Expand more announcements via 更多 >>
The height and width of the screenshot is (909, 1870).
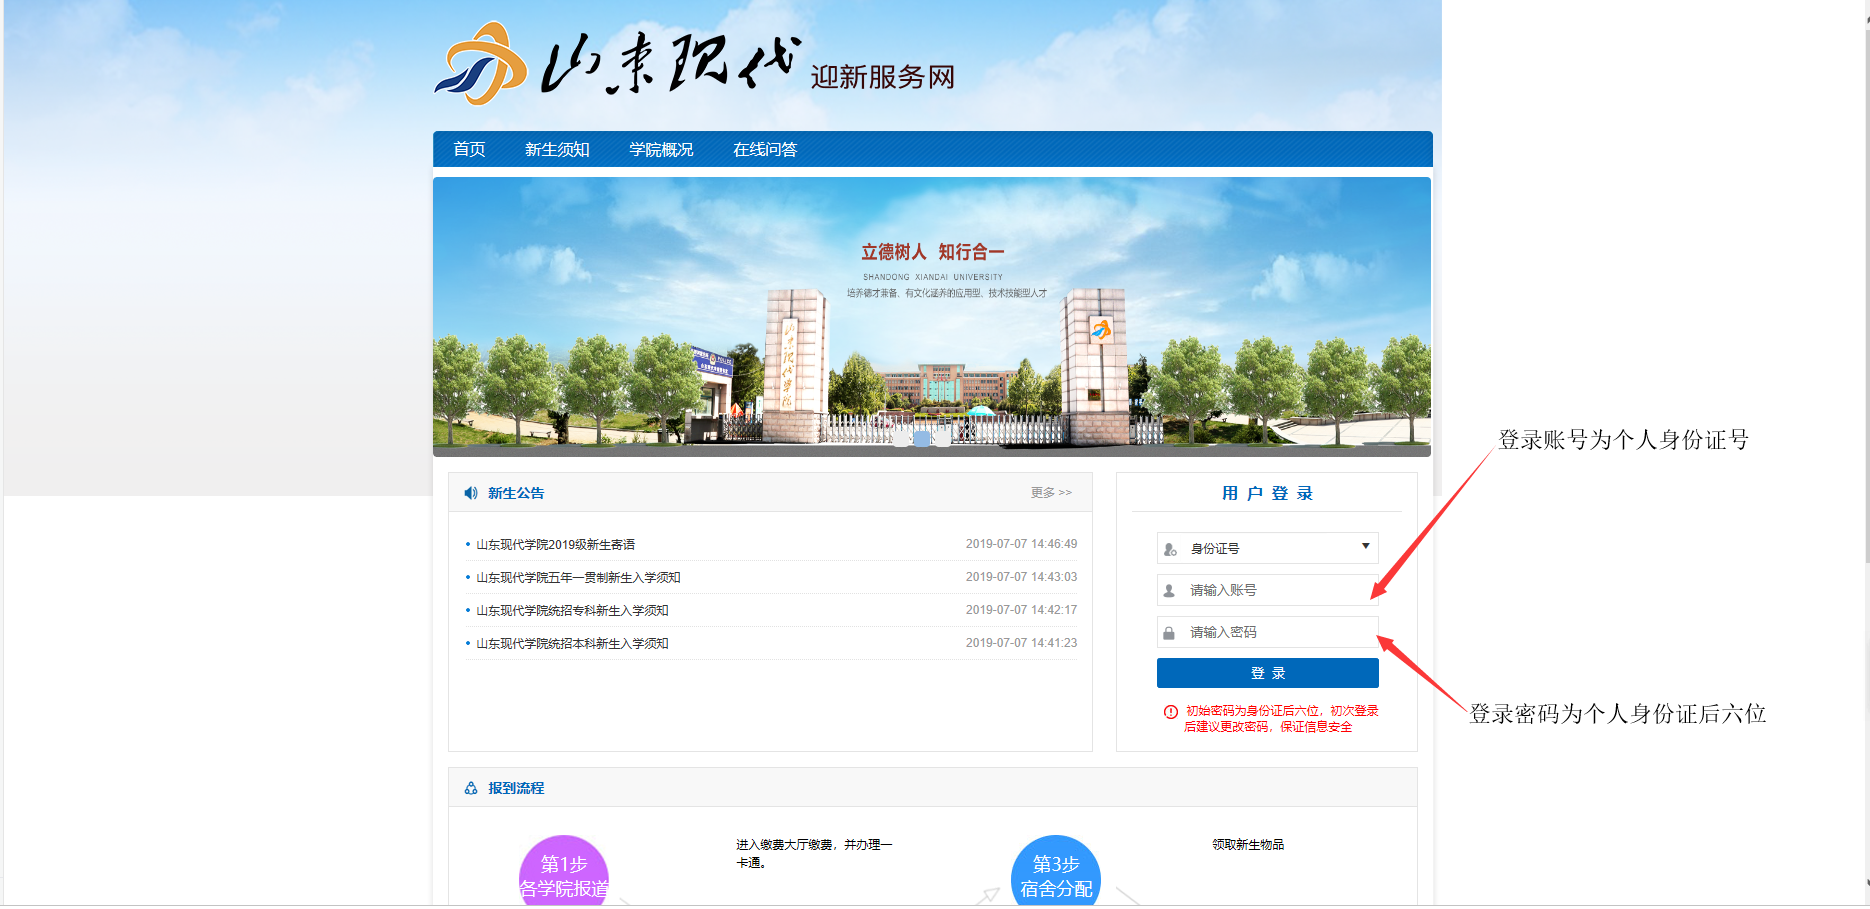pos(1051,493)
